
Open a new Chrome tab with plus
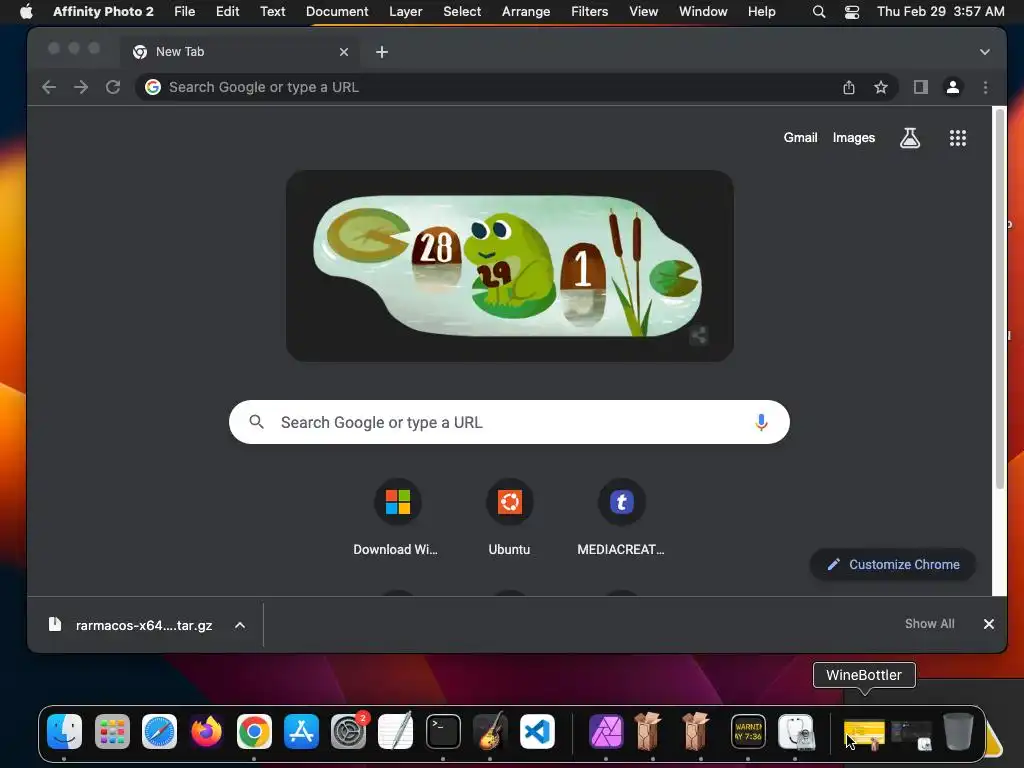382,52
